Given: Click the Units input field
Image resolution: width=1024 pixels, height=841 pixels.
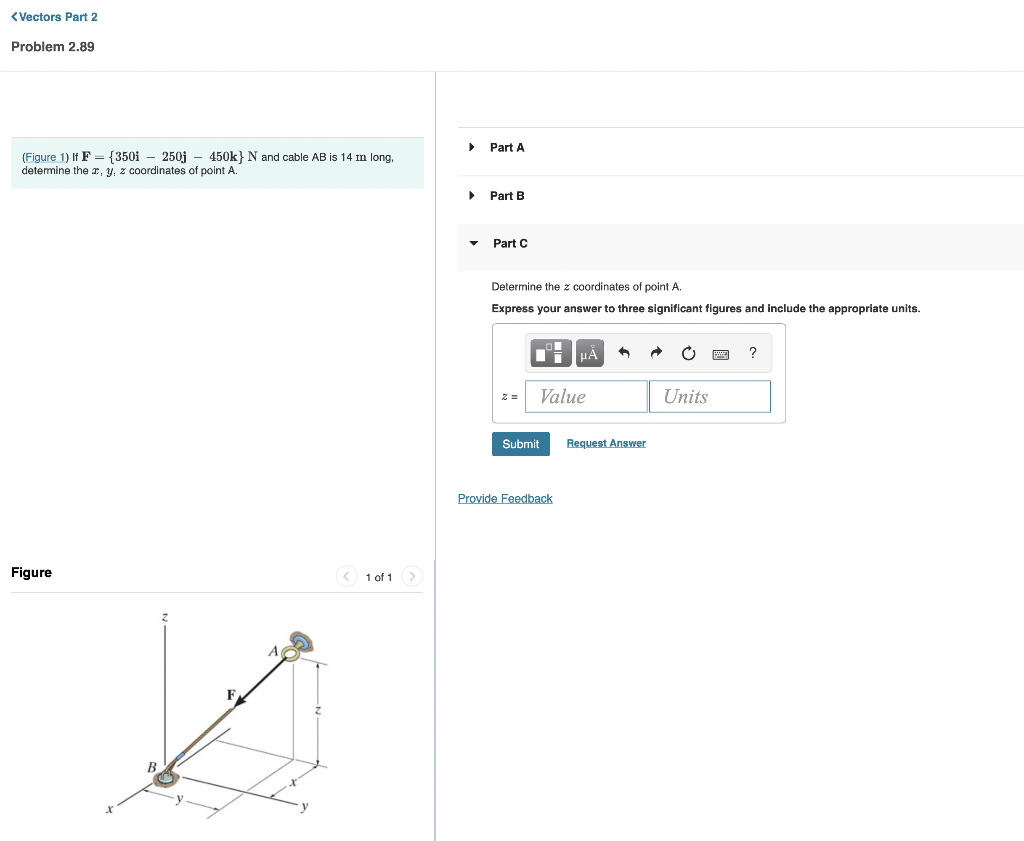Looking at the screenshot, I should coord(710,396).
